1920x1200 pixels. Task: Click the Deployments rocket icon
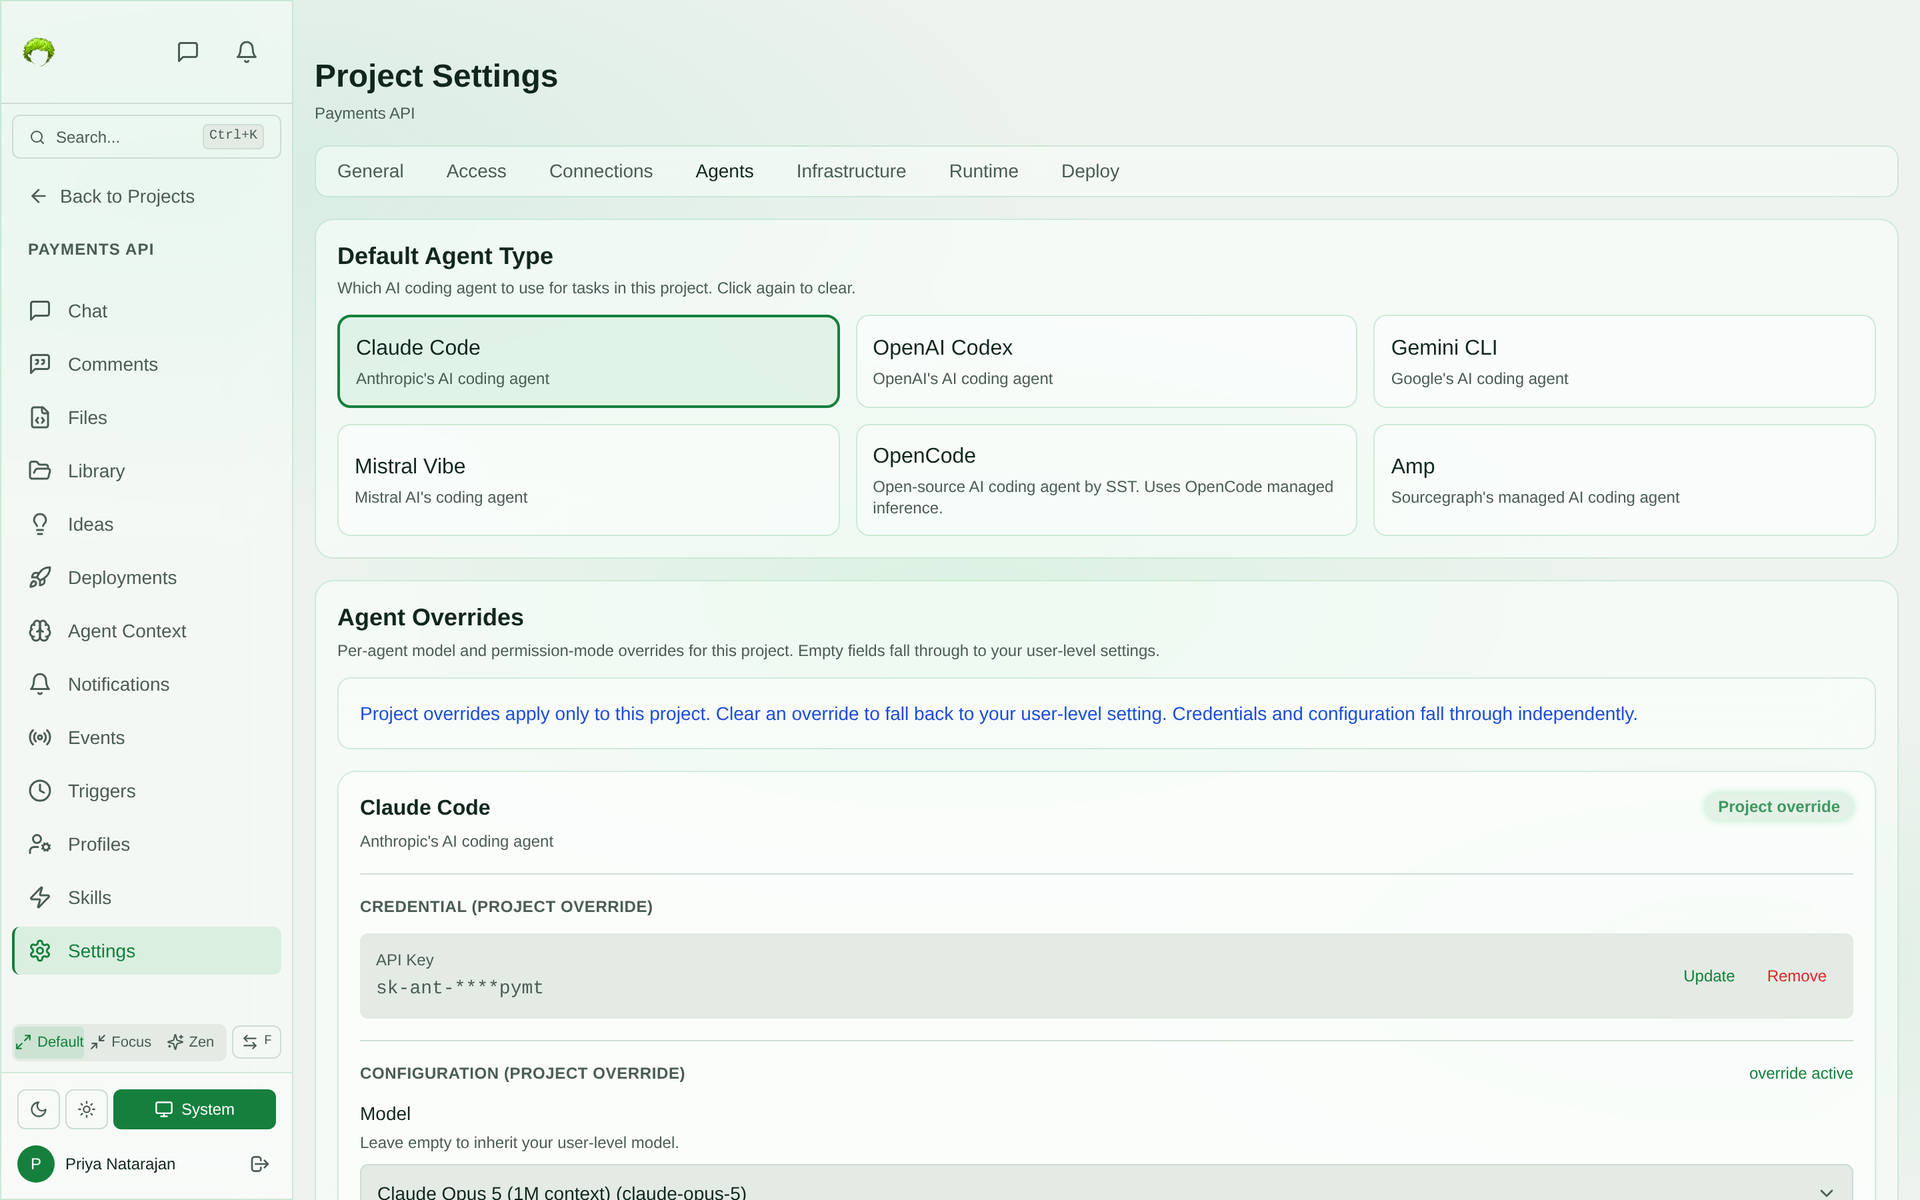pos(40,578)
